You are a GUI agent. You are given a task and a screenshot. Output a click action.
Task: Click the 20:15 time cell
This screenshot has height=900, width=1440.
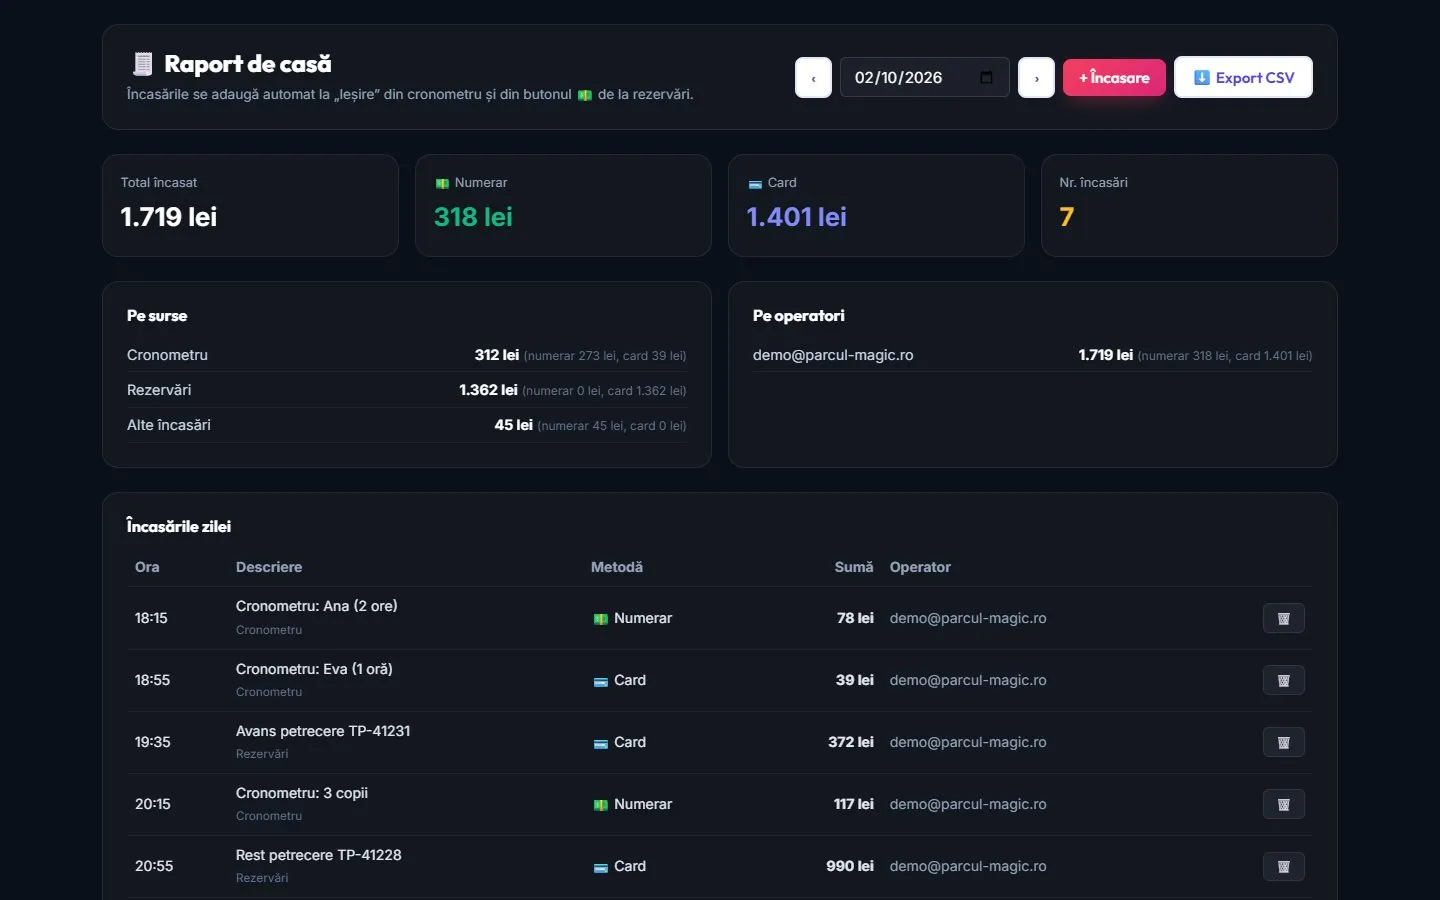tap(153, 804)
